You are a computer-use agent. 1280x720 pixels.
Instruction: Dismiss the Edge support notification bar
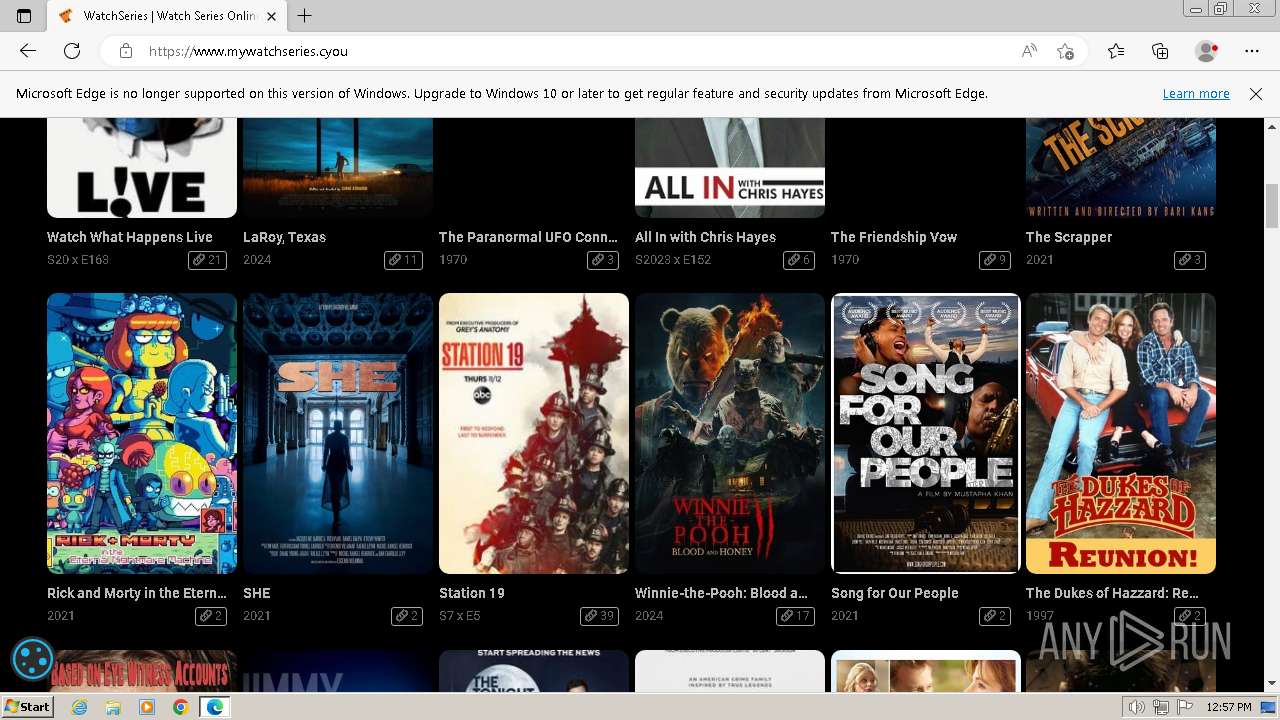1256,94
